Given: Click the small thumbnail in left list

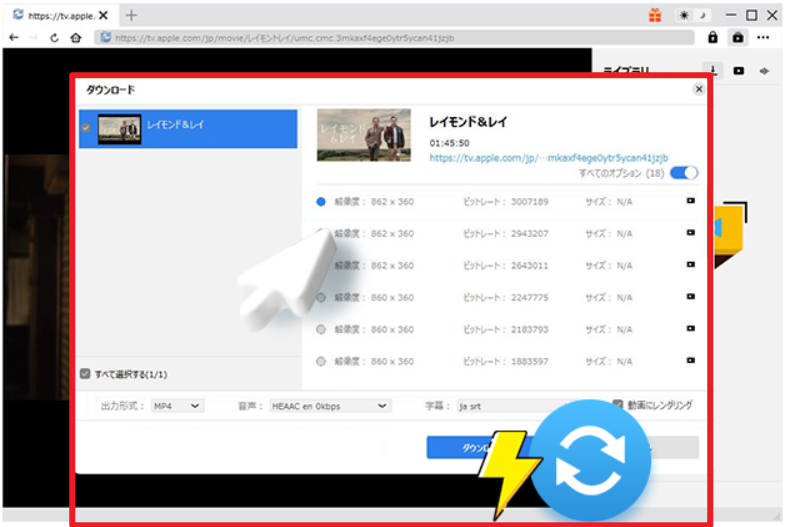Looking at the screenshot, I should (119, 129).
